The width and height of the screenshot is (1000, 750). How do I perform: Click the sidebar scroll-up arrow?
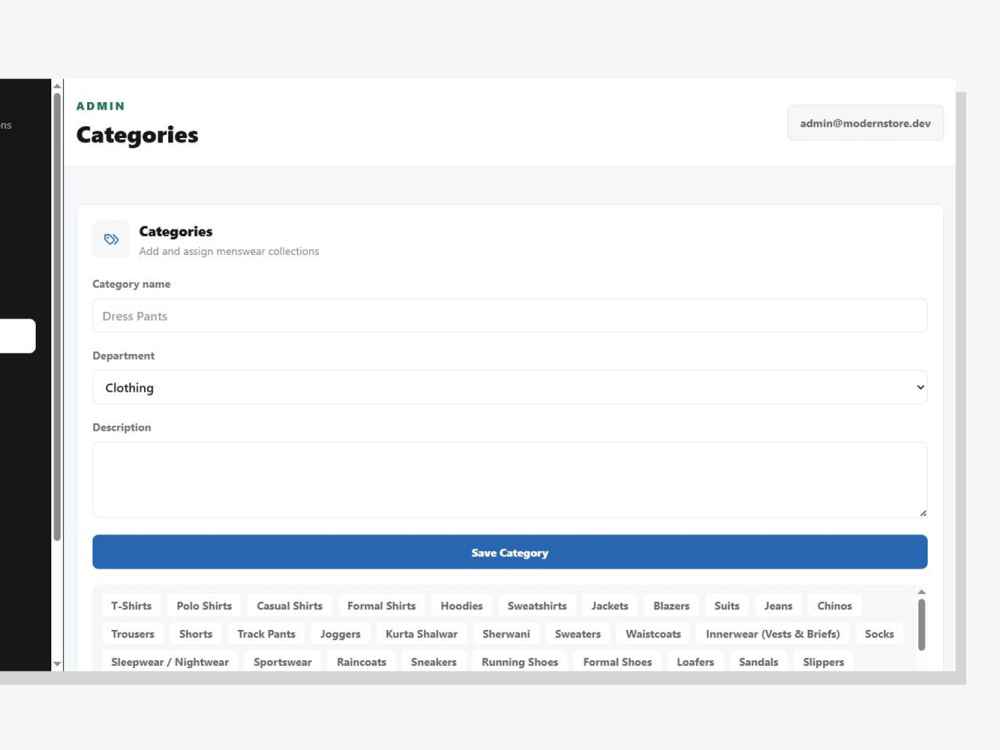coord(57,85)
